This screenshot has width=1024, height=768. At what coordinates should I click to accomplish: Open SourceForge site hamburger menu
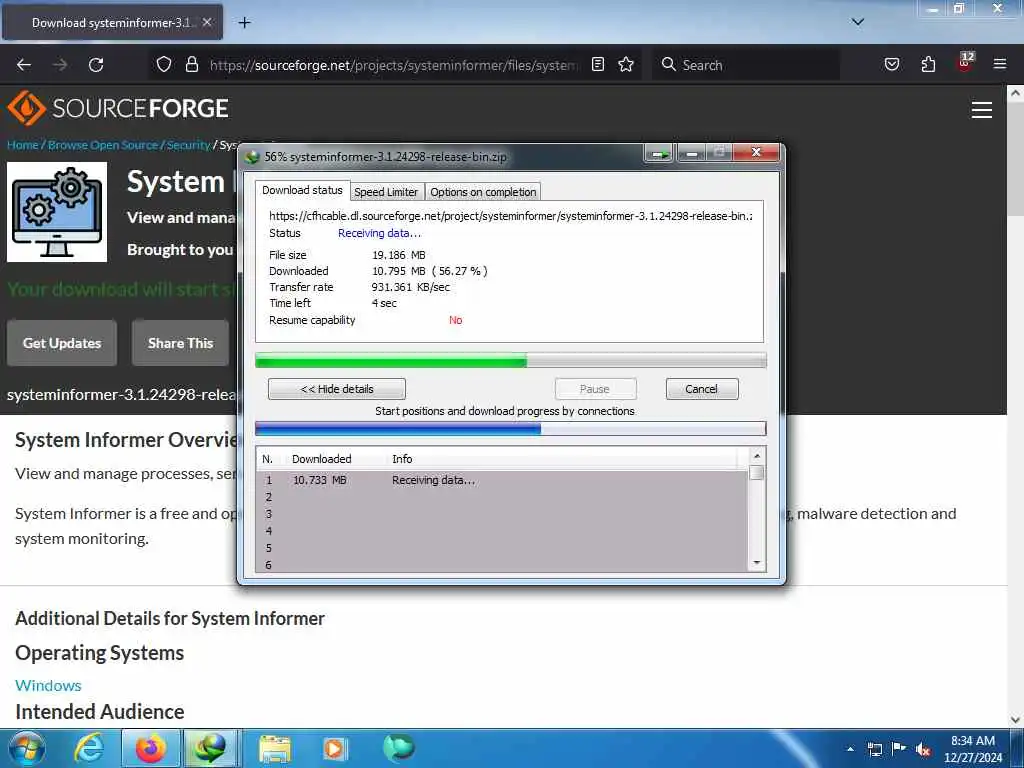point(981,110)
